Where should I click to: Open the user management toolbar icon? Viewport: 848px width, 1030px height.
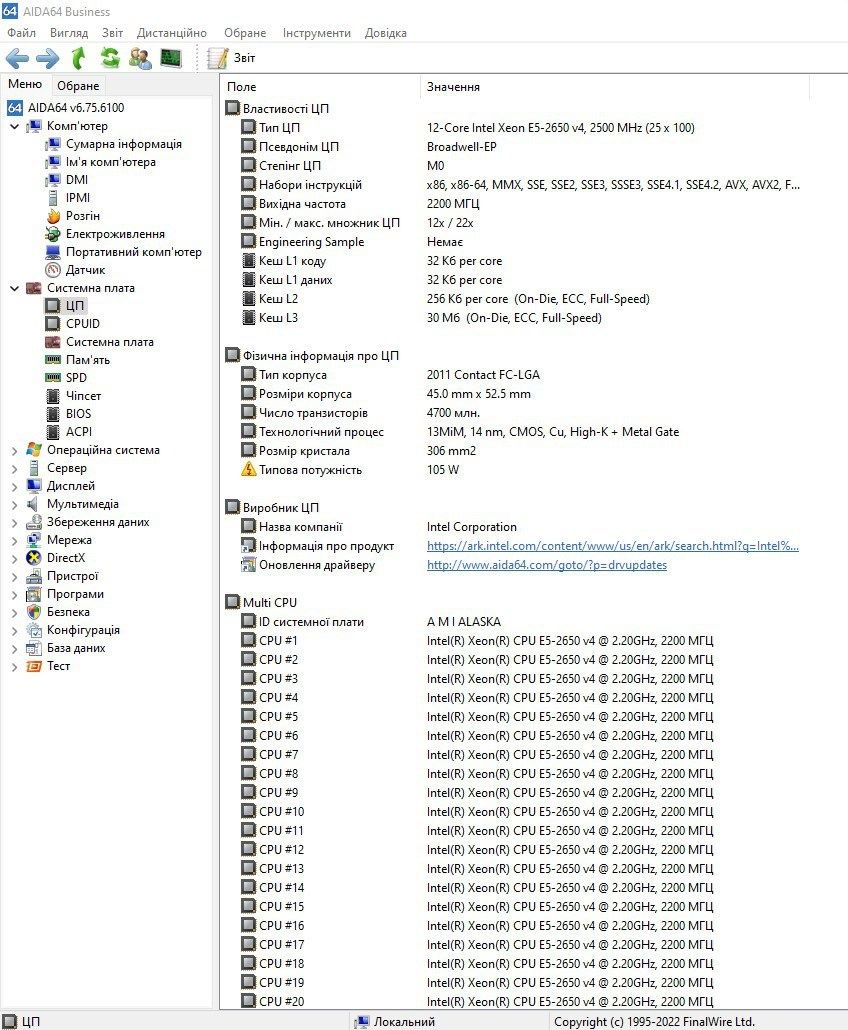point(140,58)
